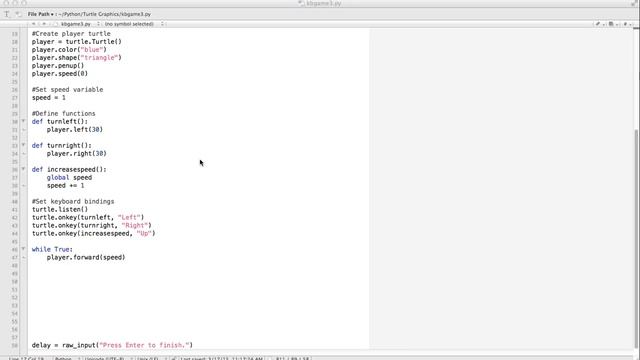Click the 'def turnleft():' line
The width and height of the screenshot is (640, 360).
60,121
